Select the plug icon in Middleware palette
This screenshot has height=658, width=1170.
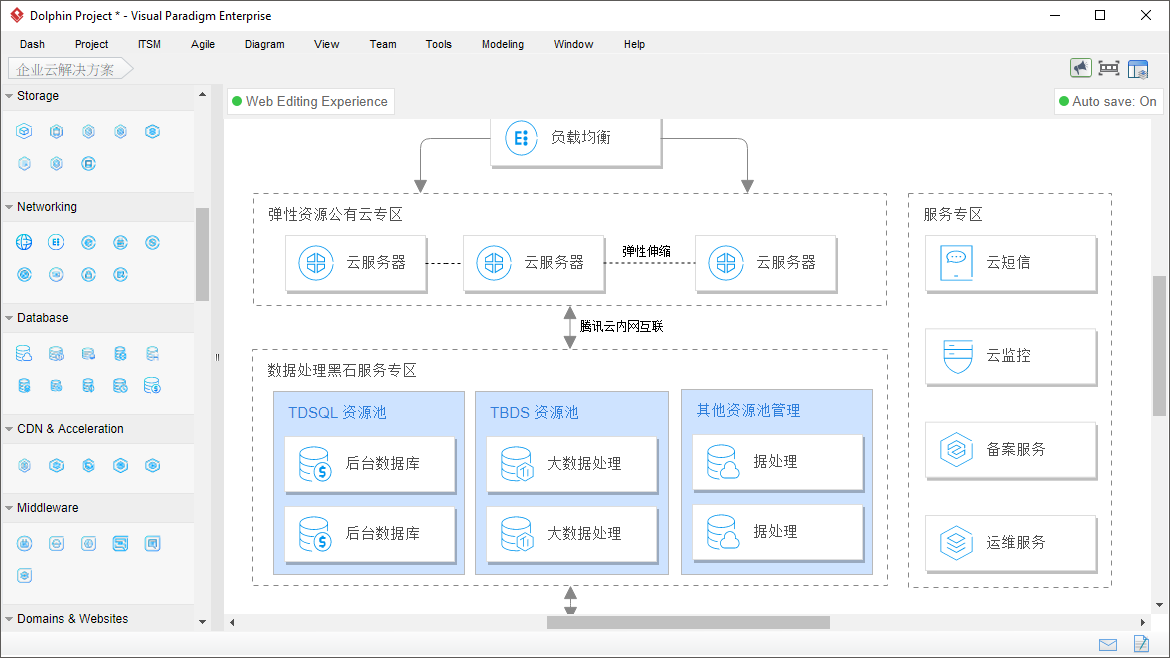click(x=25, y=544)
